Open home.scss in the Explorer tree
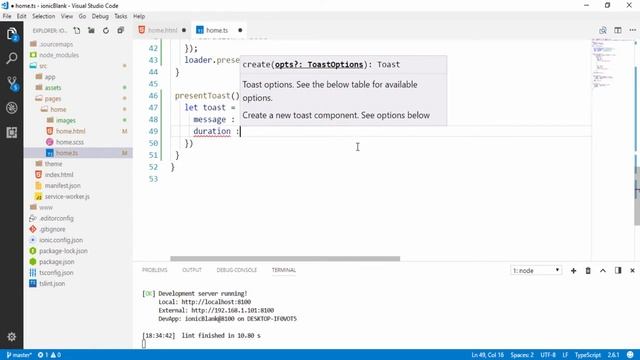This screenshot has height=360, width=640. tap(70, 142)
